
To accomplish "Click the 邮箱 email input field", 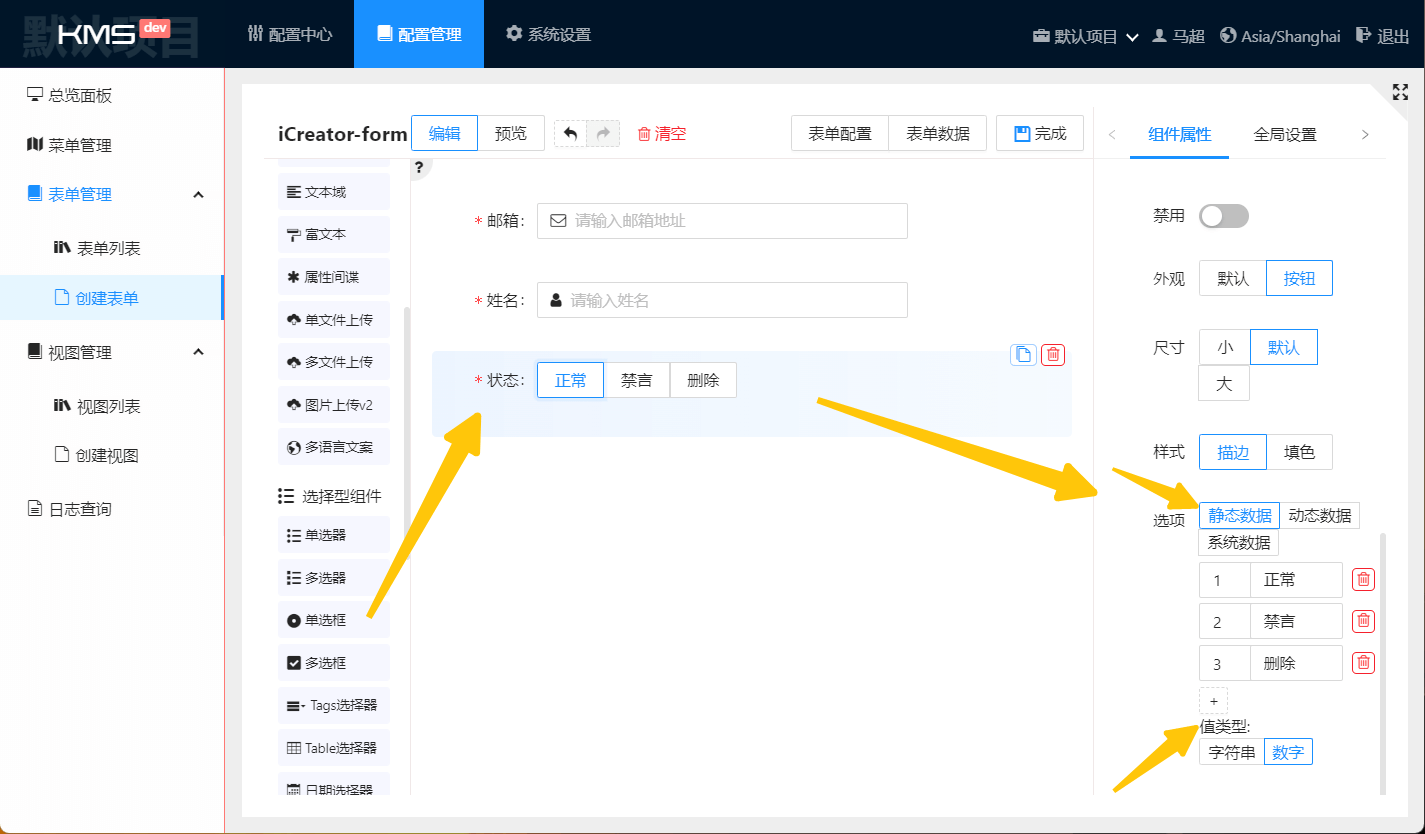I will (x=722, y=221).
